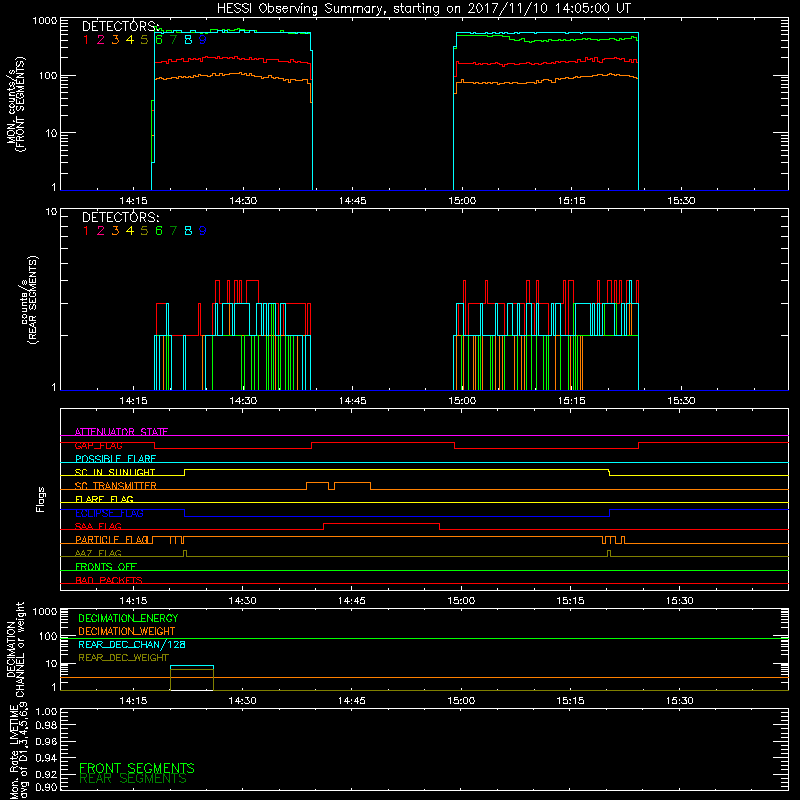The width and height of the screenshot is (800, 800).
Task: Click 14:30 tick label under front segments plot
Action: coord(243,201)
